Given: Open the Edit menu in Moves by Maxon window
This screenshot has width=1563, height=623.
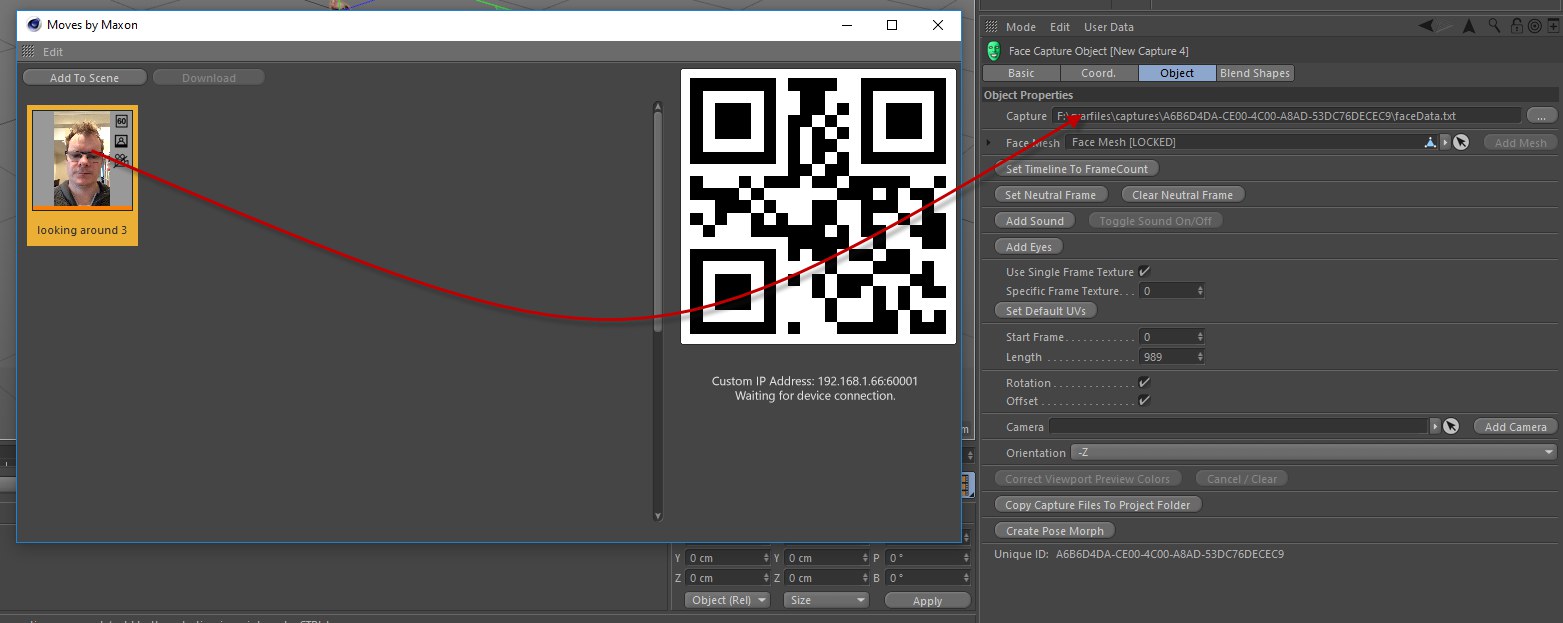Looking at the screenshot, I should [x=53, y=52].
